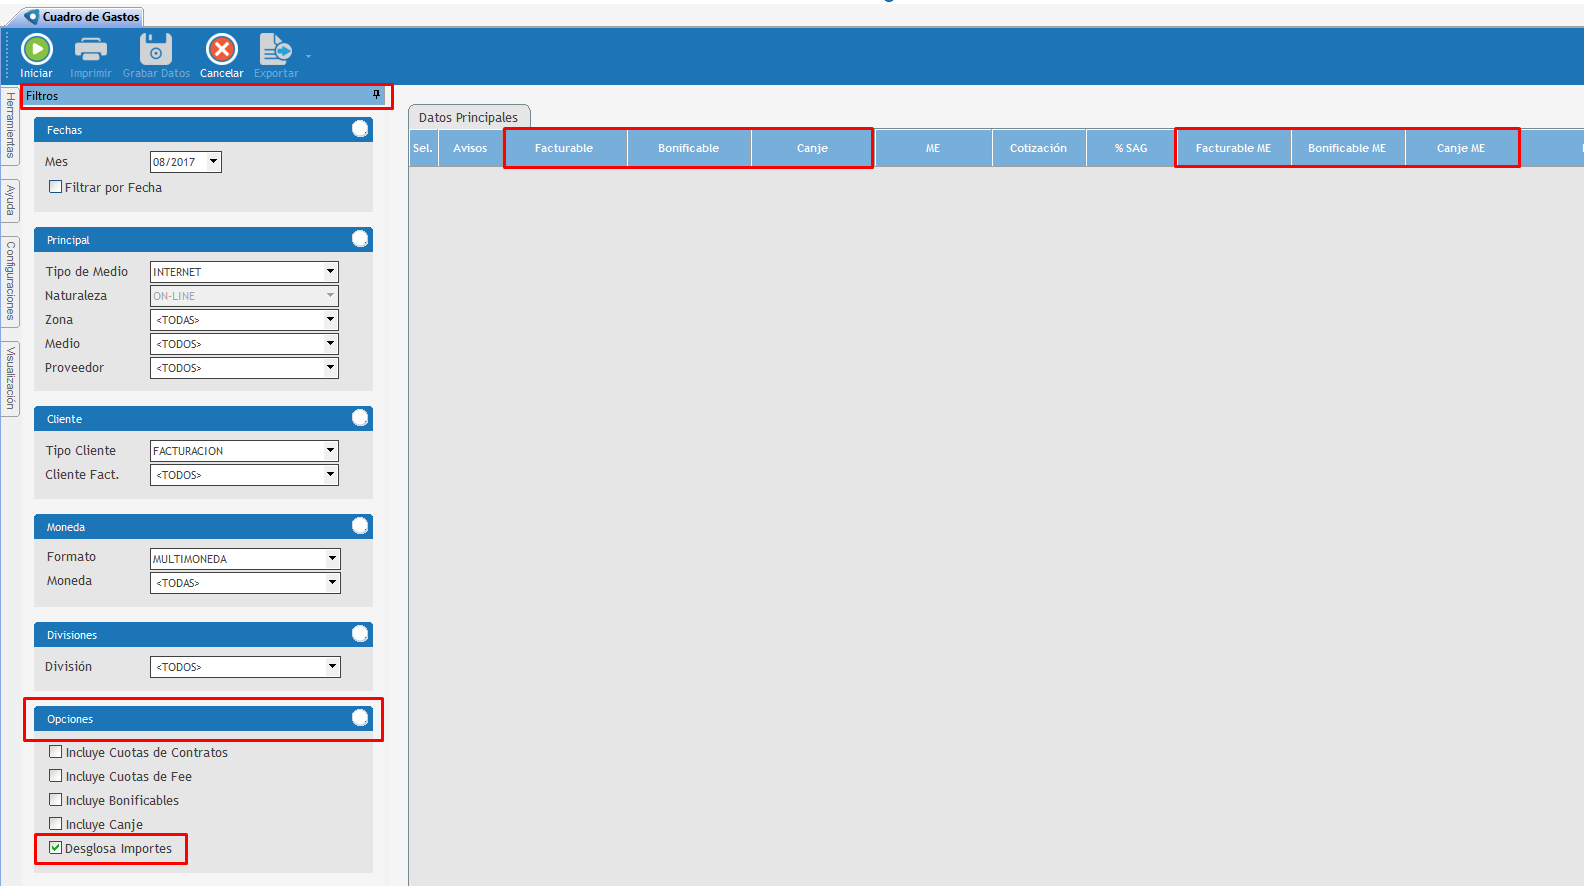Click the Cotización column header
Screen dimensions: 1584x886
tap(1038, 148)
